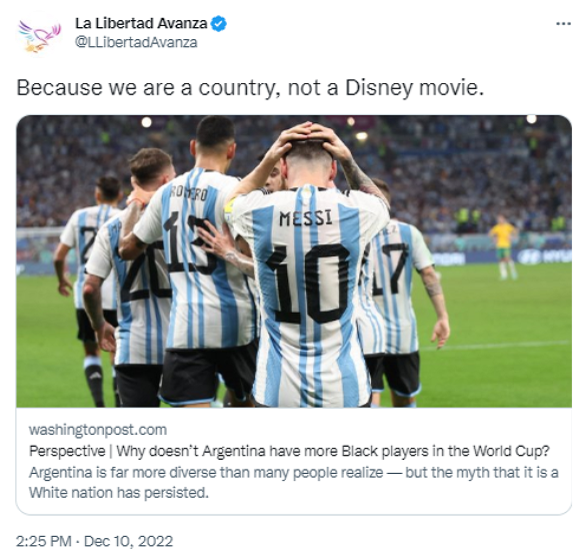Click the washingtonpost.com domain label
This screenshot has width=573, height=556.
pos(98,430)
